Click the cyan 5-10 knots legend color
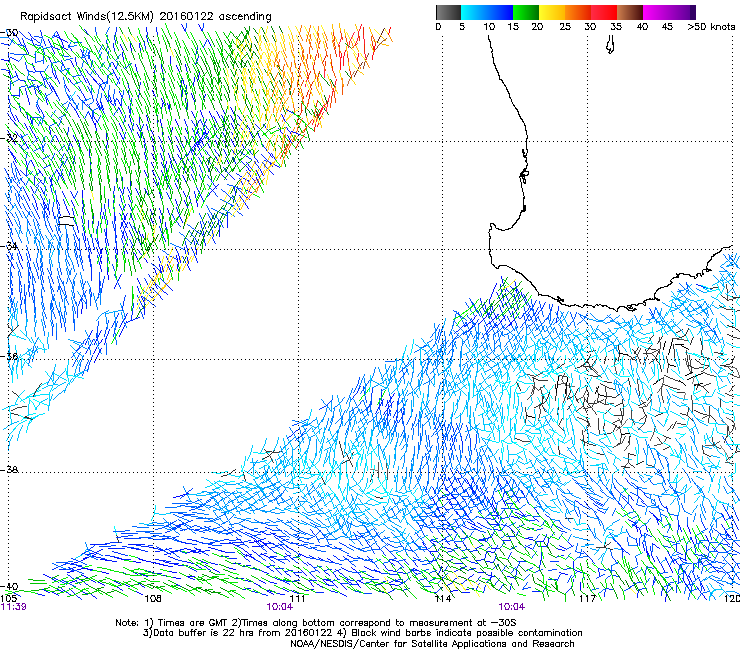The image size is (740, 650). point(474,12)
